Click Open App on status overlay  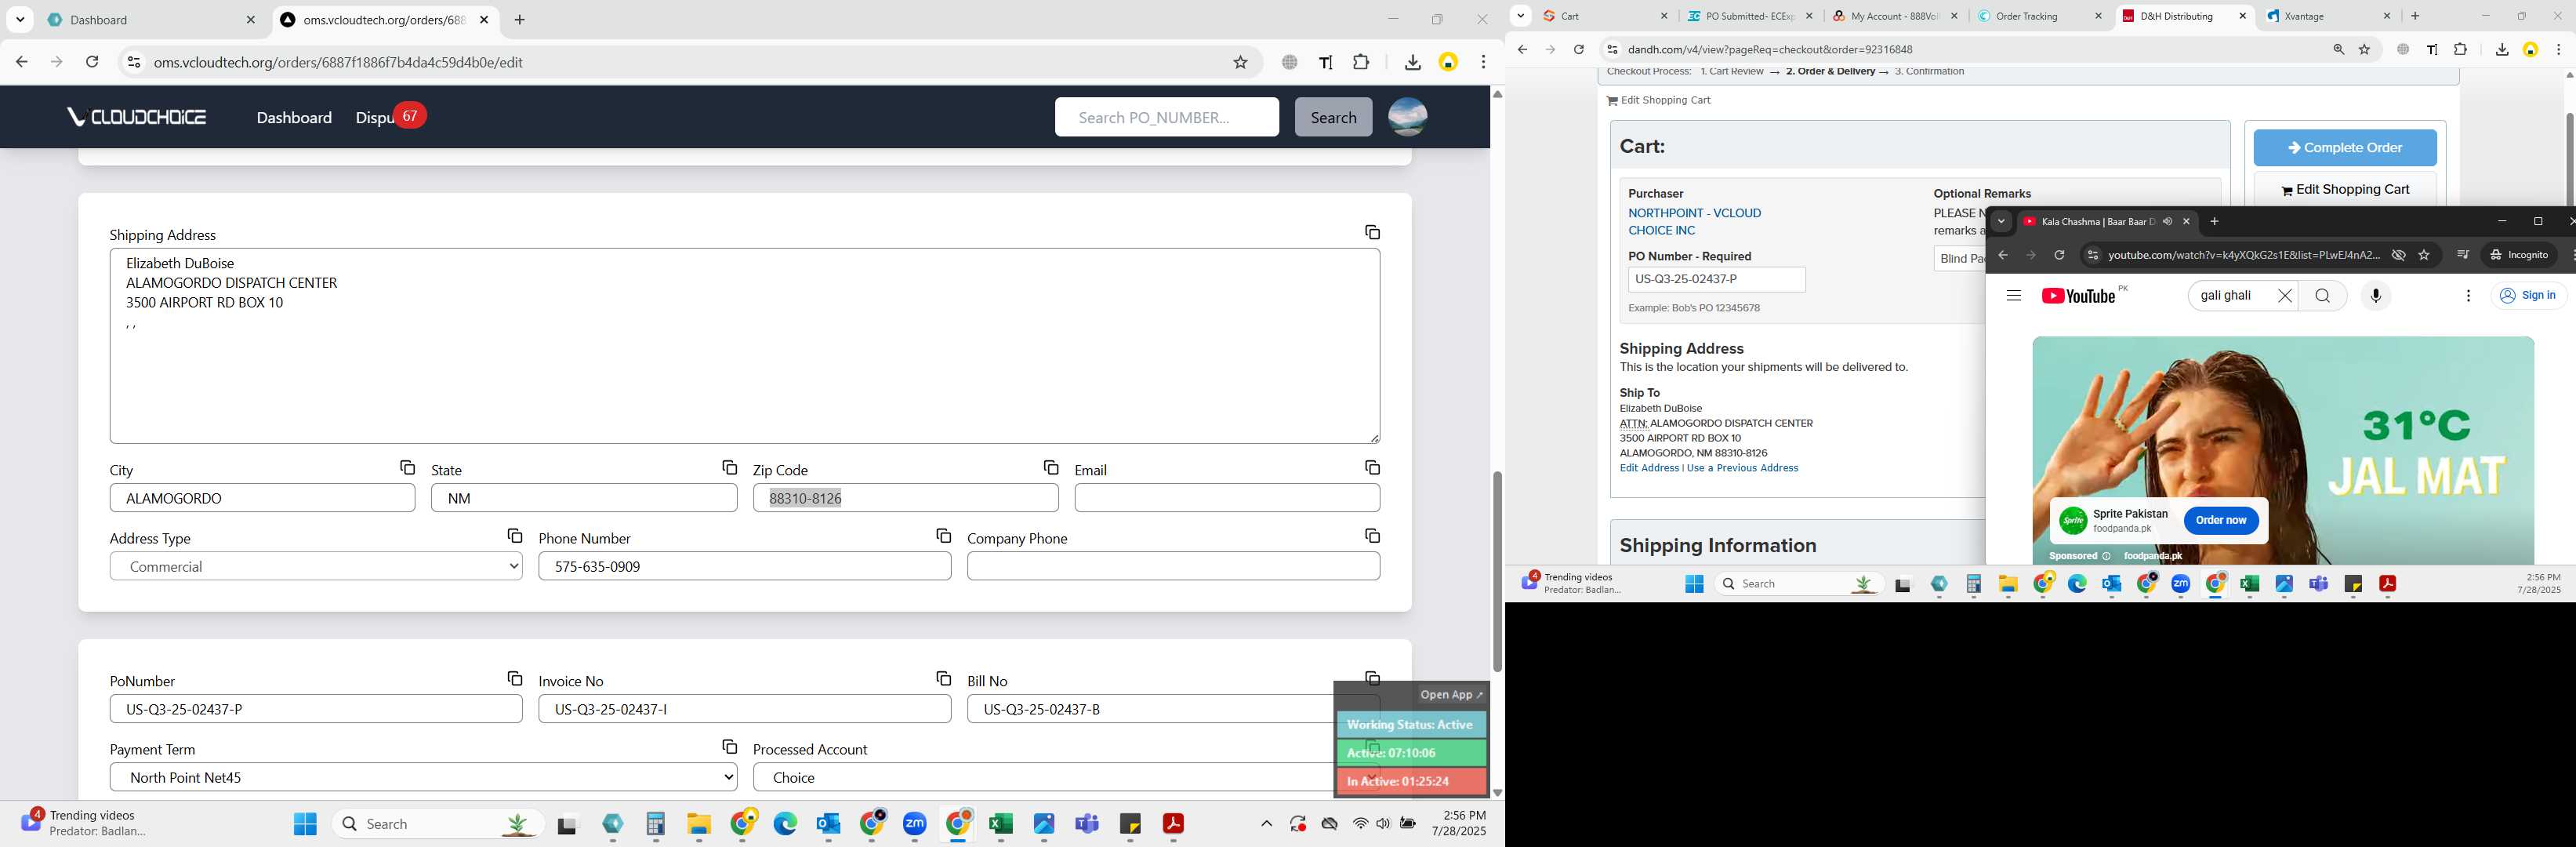pos(1451,694)
